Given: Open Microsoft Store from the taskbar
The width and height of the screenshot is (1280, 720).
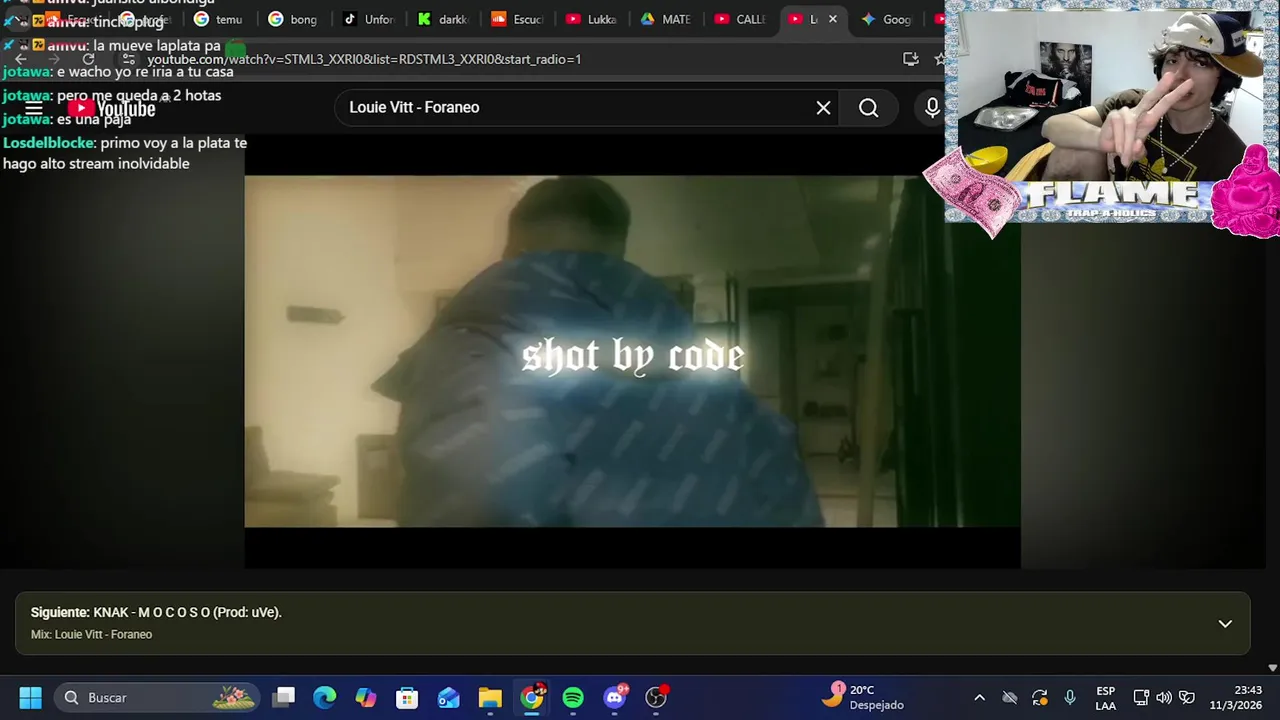Looking at the screenshot, I should 407,697.
